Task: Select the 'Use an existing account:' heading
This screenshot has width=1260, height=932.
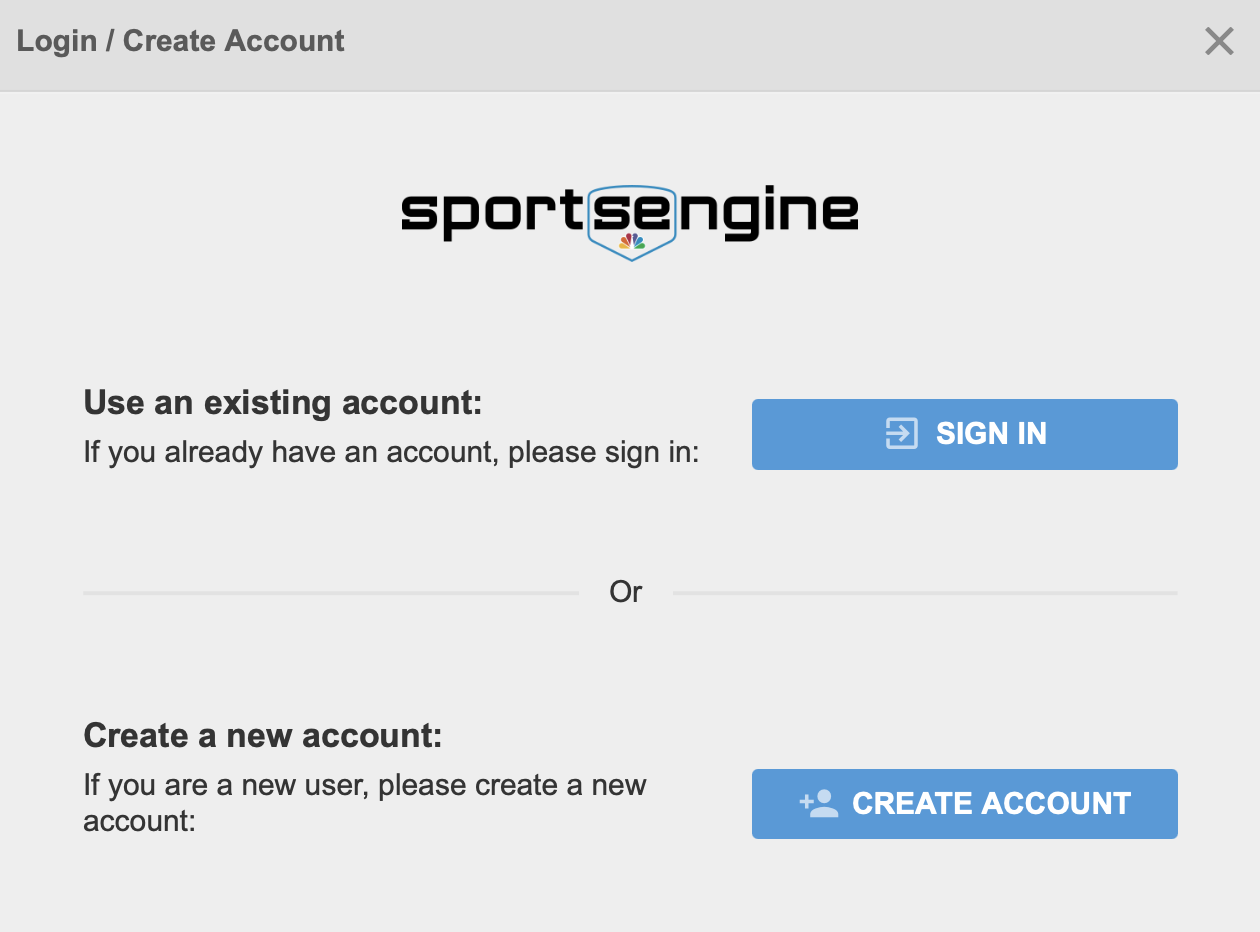Action: 283,403
